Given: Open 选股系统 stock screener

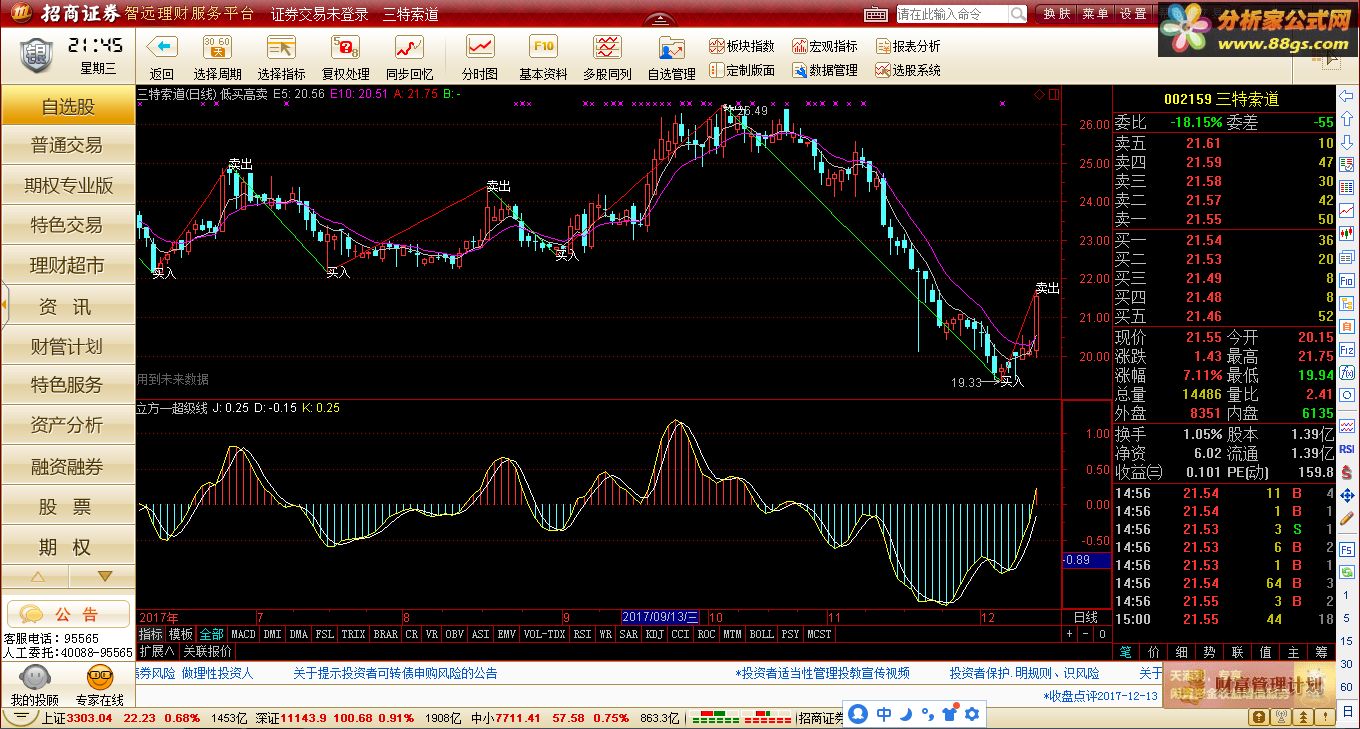Looking at the screenshot, I should tap(908, 70).
